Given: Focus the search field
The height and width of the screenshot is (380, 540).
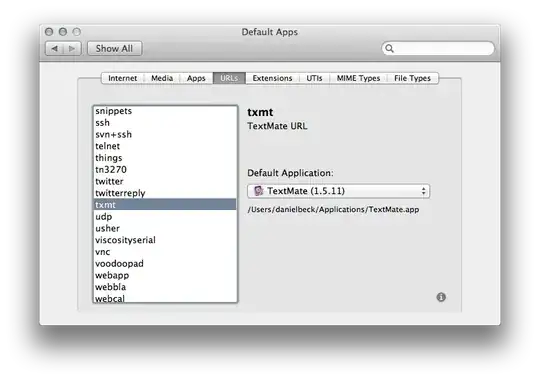Looking at the screenshot, I should point(438,48).
